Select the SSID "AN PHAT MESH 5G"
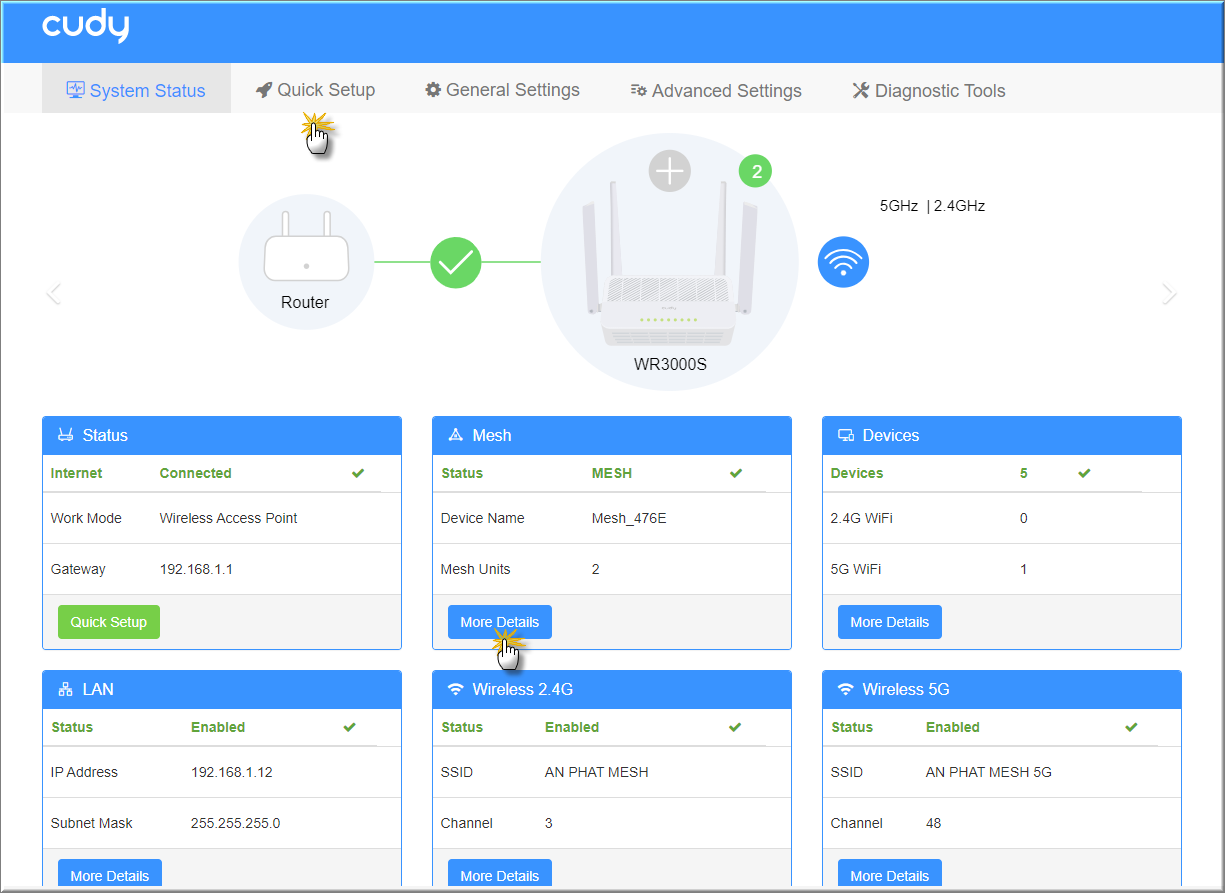Image resolution: width=1225 pixels, height=893 pixels. tap(989, 773)
